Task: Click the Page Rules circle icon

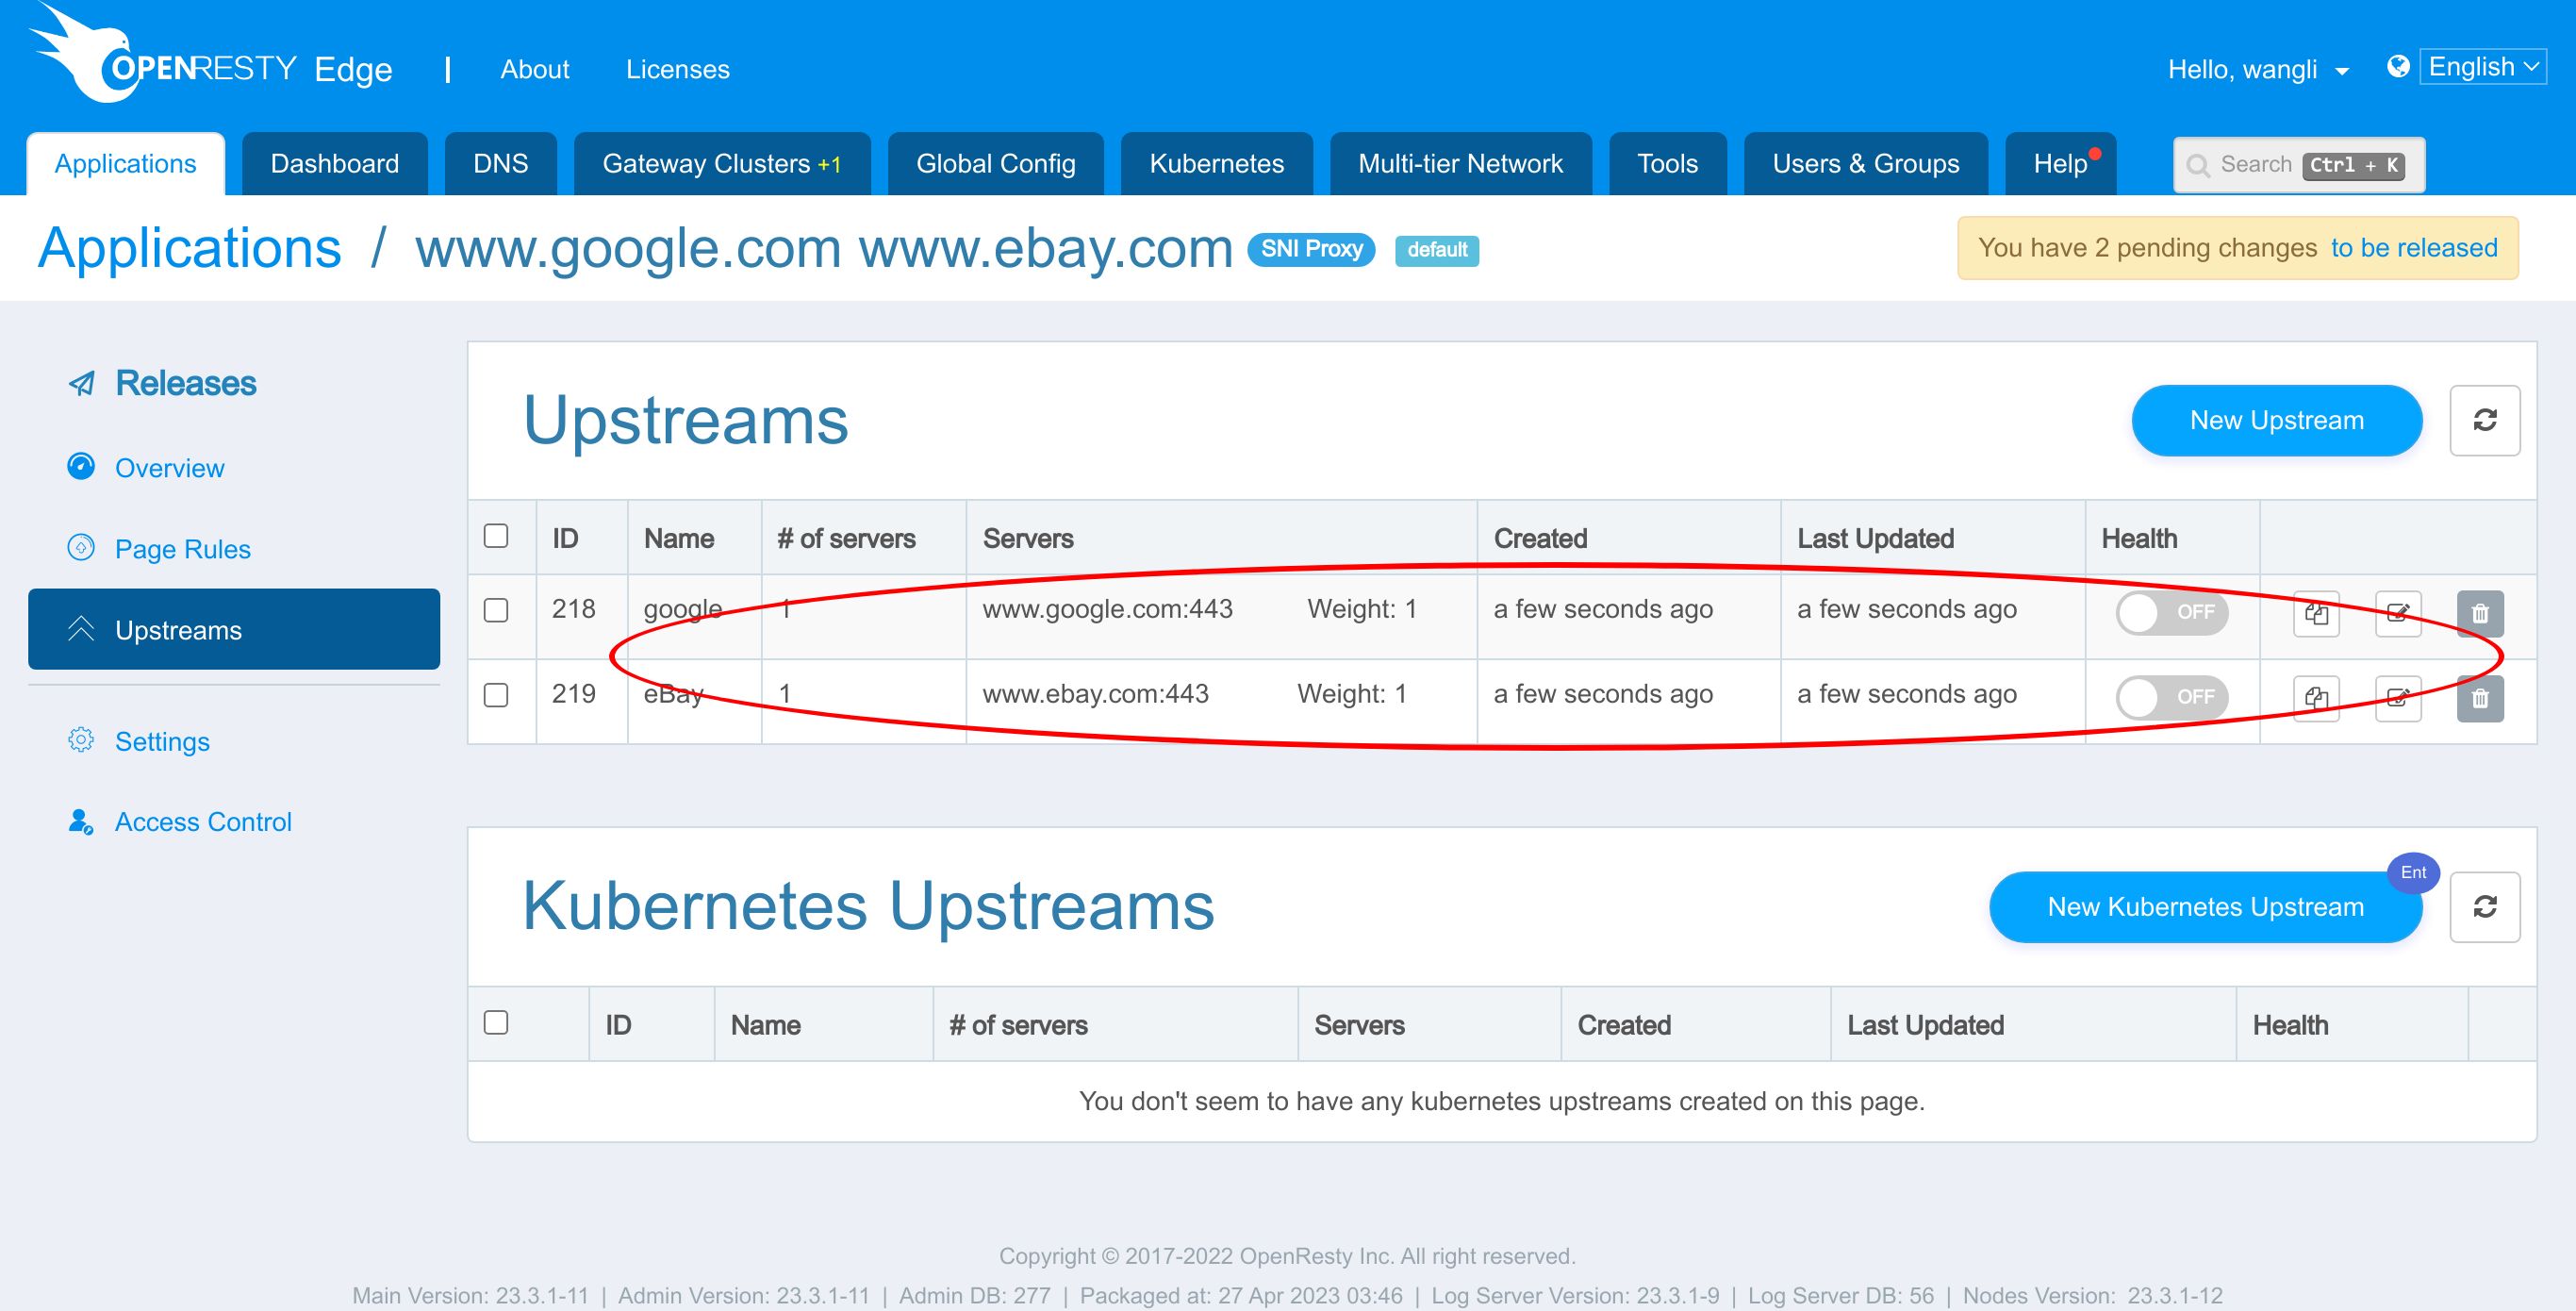Action: (81, 548)
